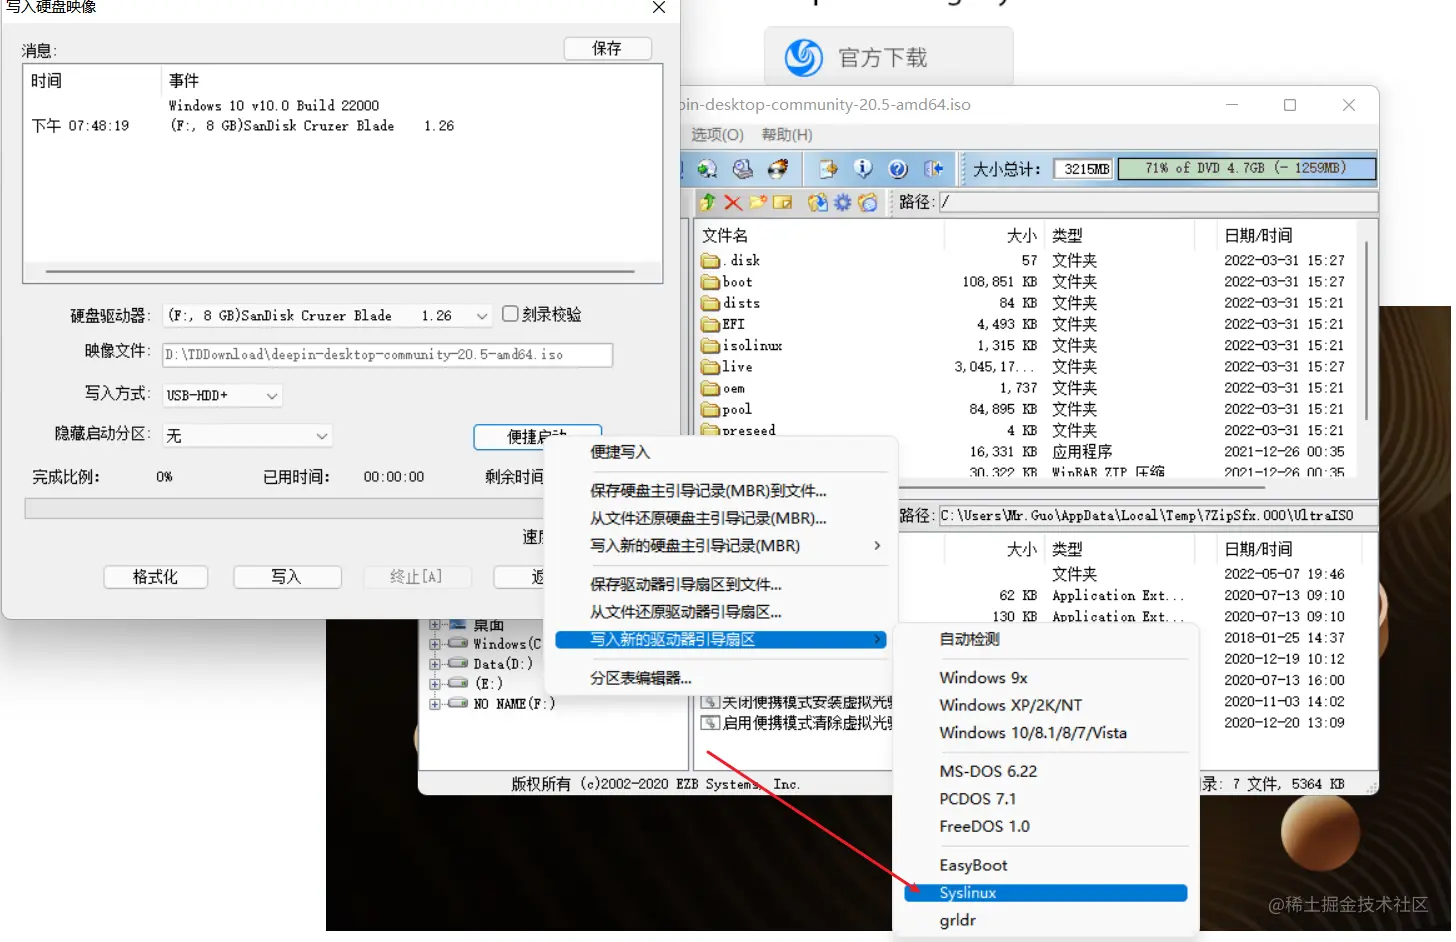This screenshot has width=1456, height=942.
Task: Click the 保存 button in the message area
Action: [x=608, y=48]
